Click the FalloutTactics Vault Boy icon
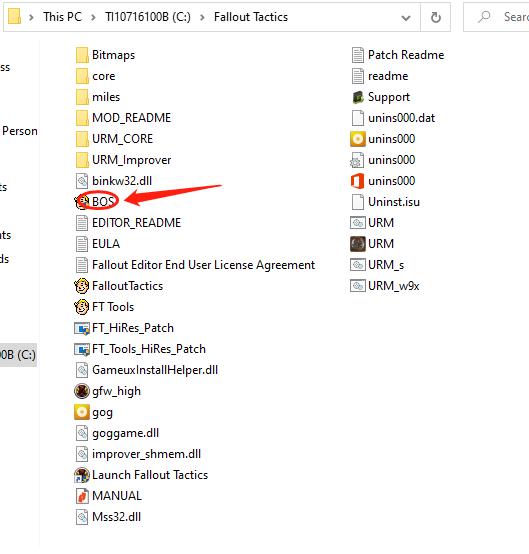The image size is (529, 554). pos(82,286)
